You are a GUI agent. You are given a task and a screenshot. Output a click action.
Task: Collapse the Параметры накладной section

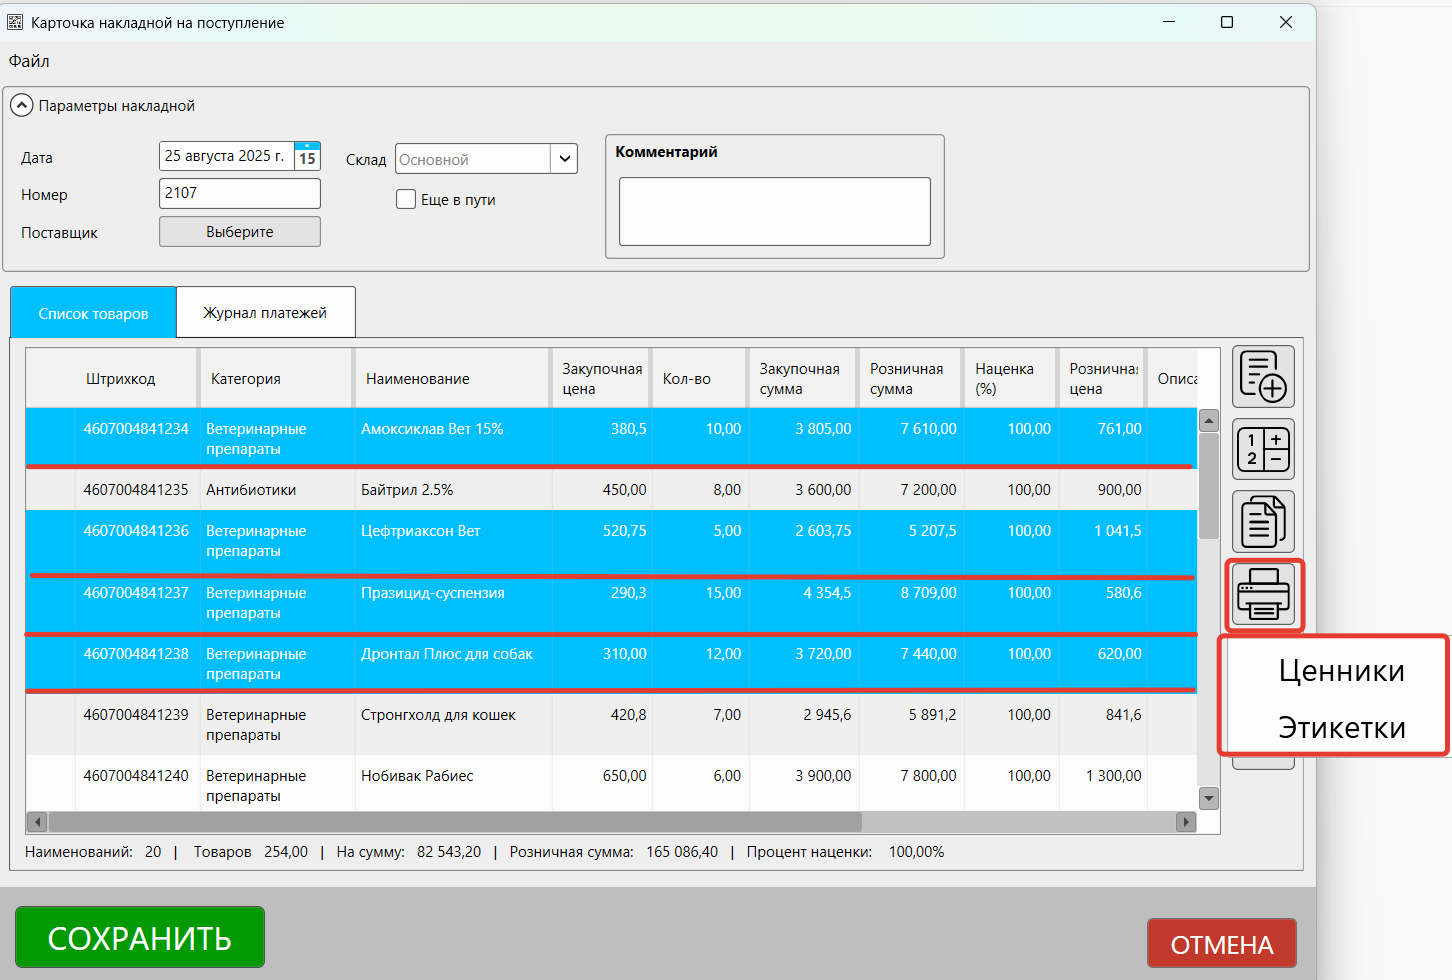(x=21, y=105)
